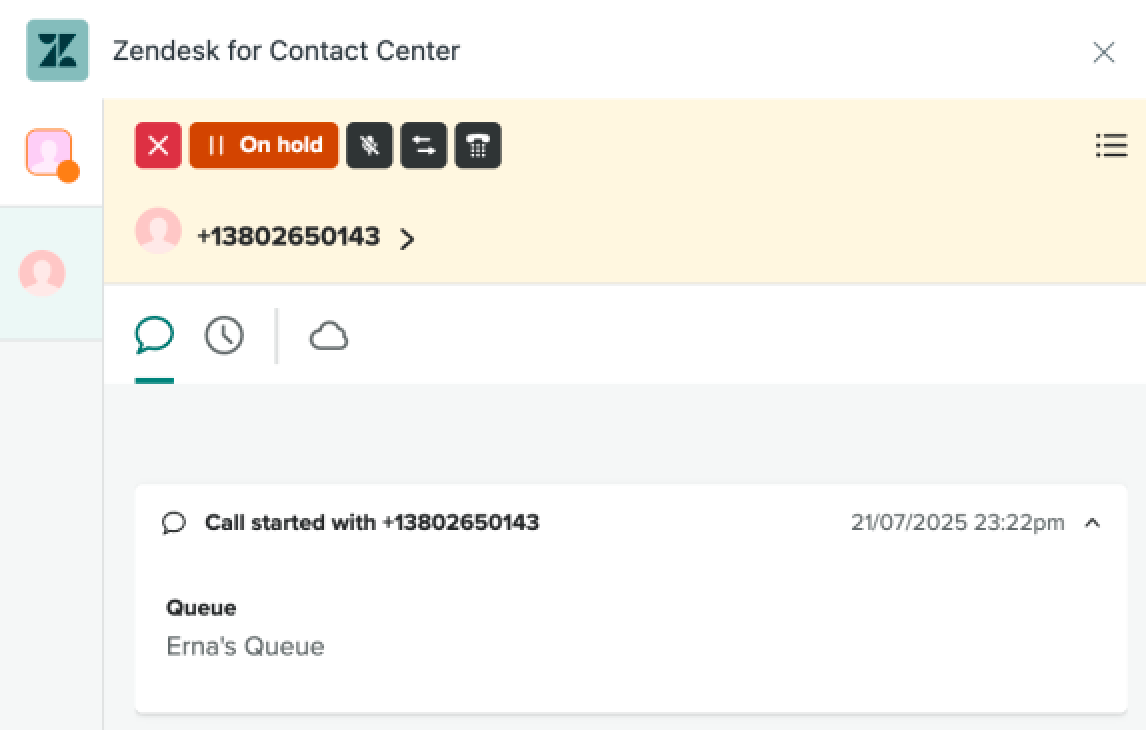Click the Zendesk logo
The width and height of the screenshot is (1146, 730).
pyautogui.click(x=57, y=51)
